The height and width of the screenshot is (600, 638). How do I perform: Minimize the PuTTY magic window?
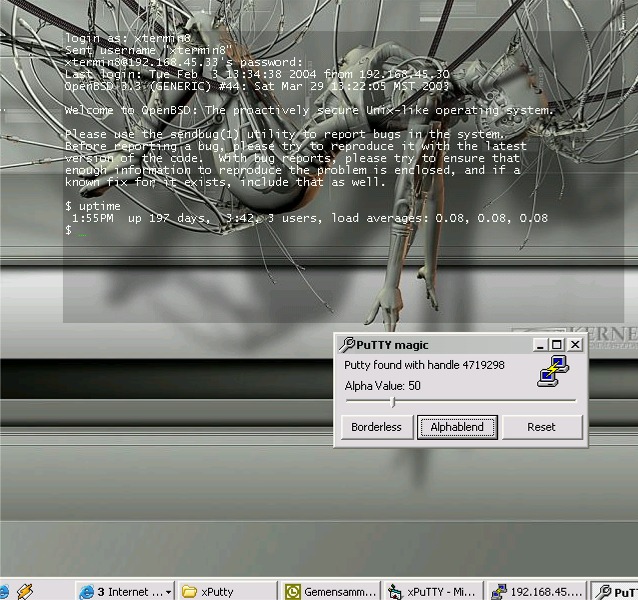tap(540, 345)
